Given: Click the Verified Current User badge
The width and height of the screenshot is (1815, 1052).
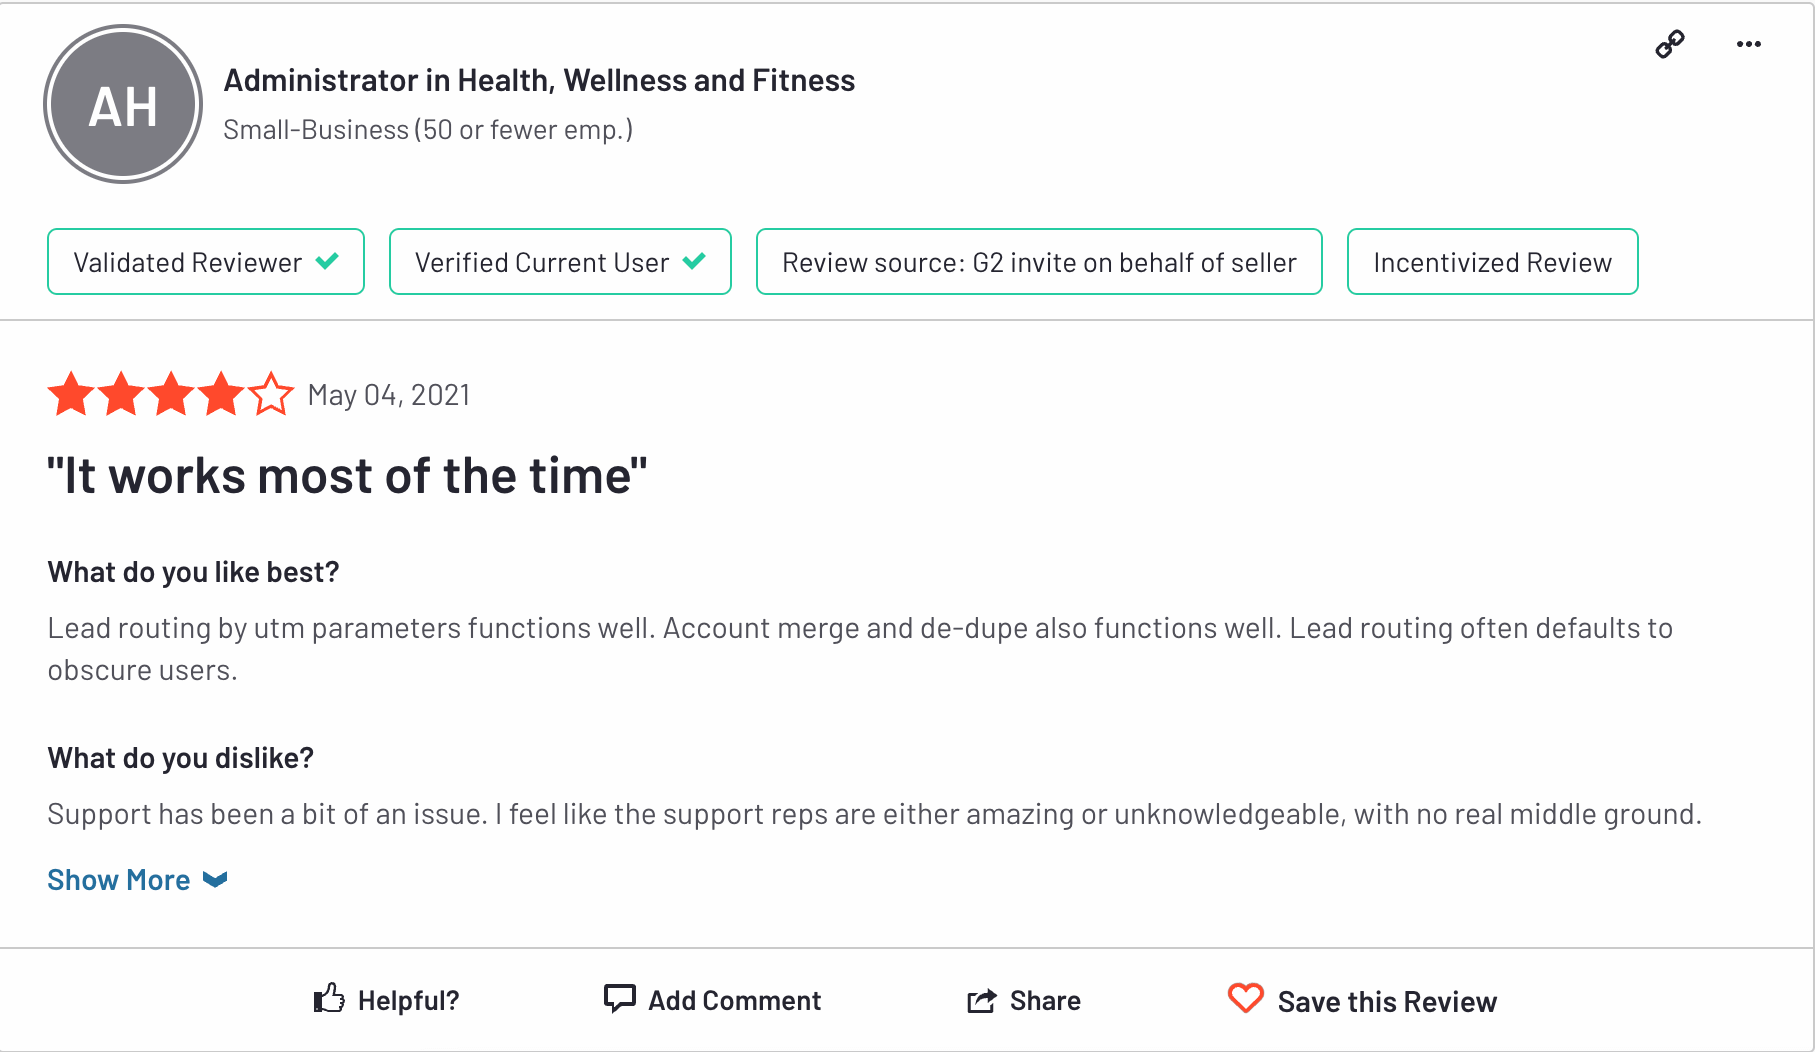Looking at the screenshot, I should click(x=560, y=262).
